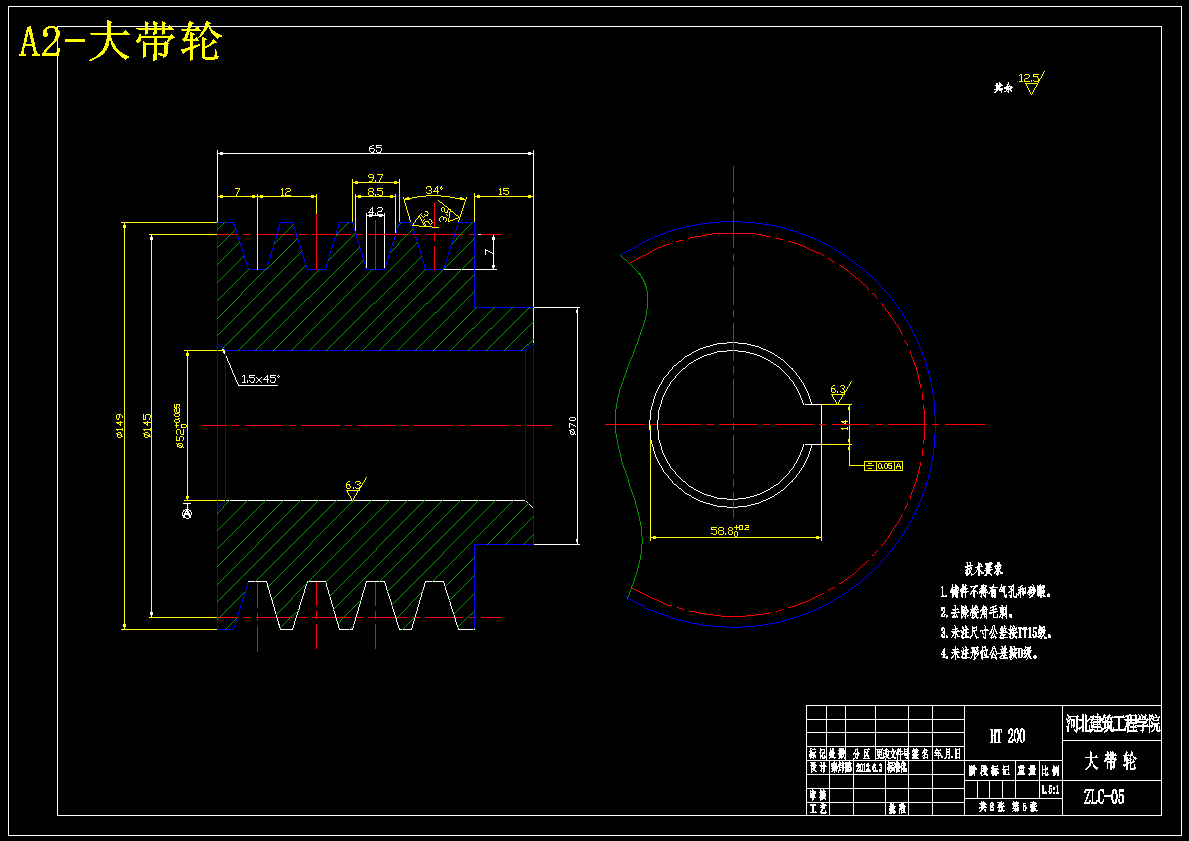The height and width of the screenshot is (841, 1189).
Task: Click the chamfer note "1.5×45°"
Action: (x=260, y=378)
